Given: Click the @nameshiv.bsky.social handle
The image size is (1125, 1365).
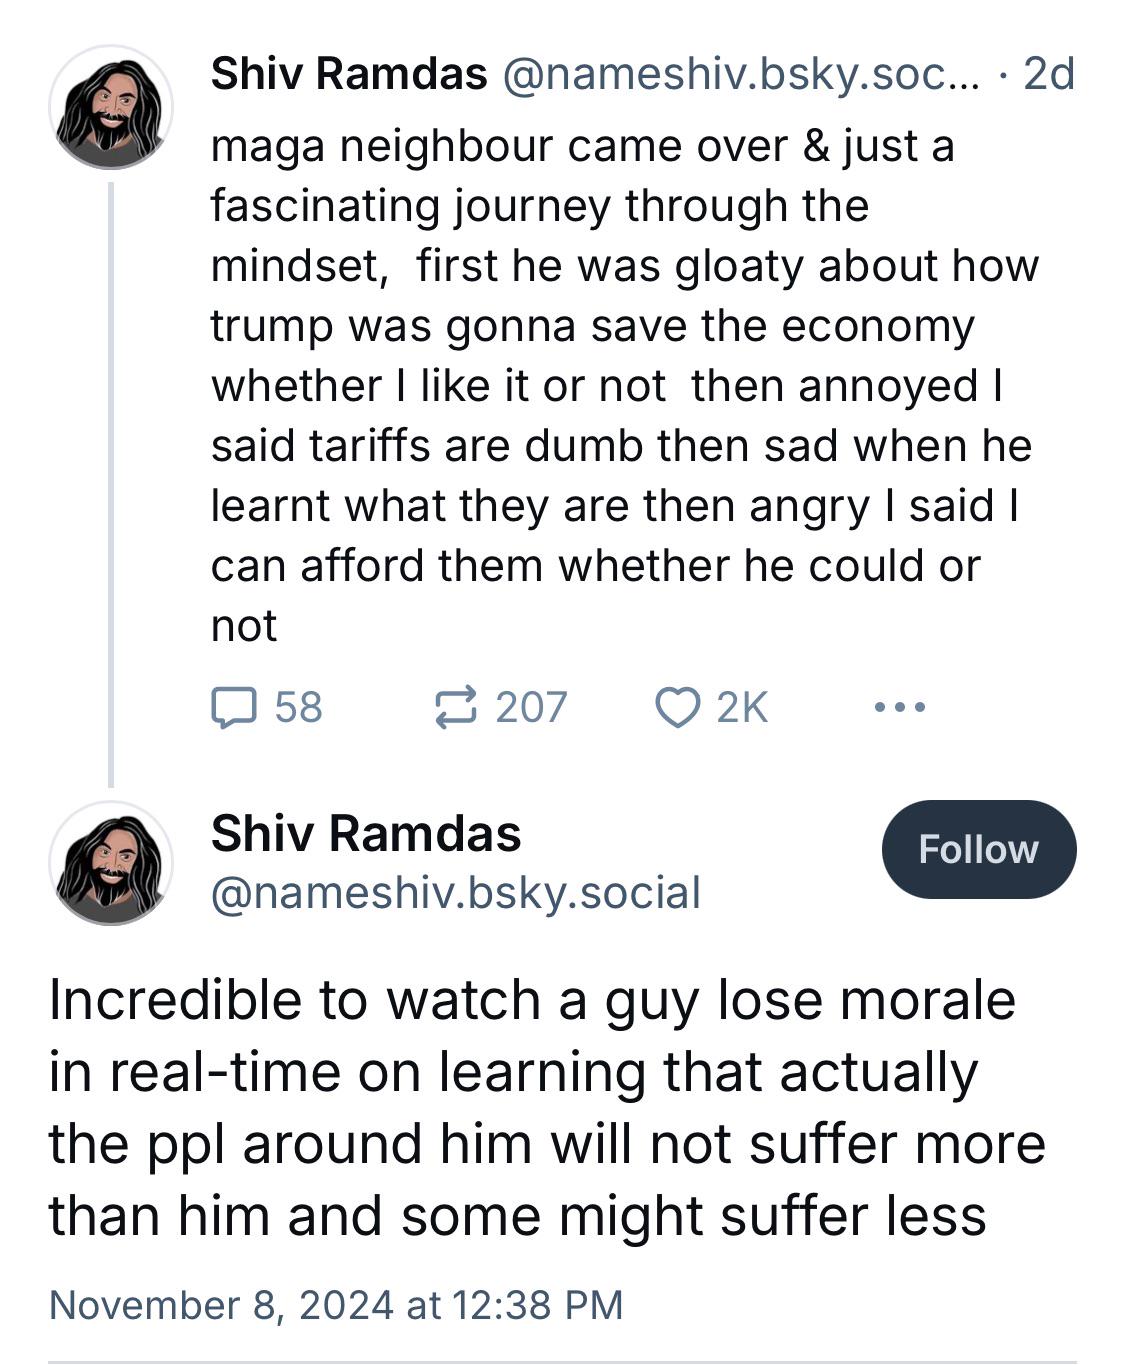Looking at the screenshot, I should pos(456,892).
